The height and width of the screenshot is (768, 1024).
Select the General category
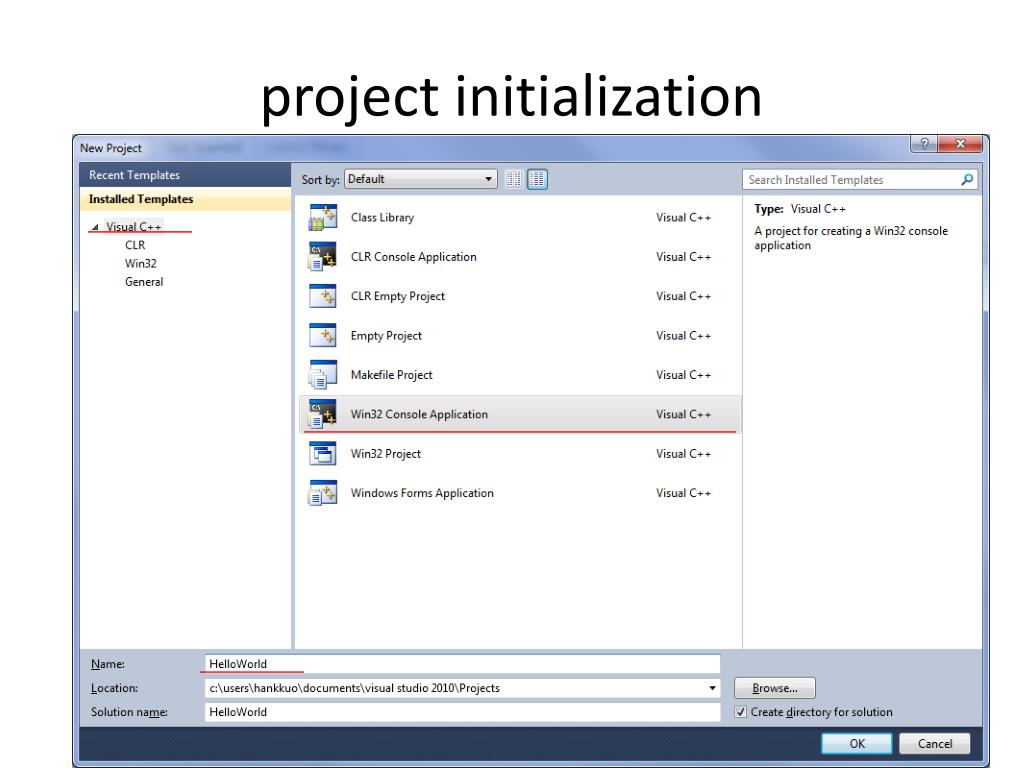(144, 281)
